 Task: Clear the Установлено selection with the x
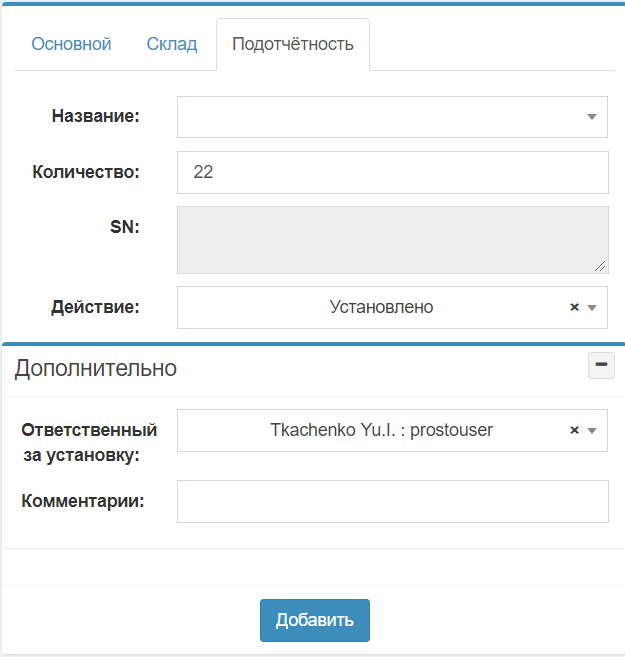tap(574, 308)
